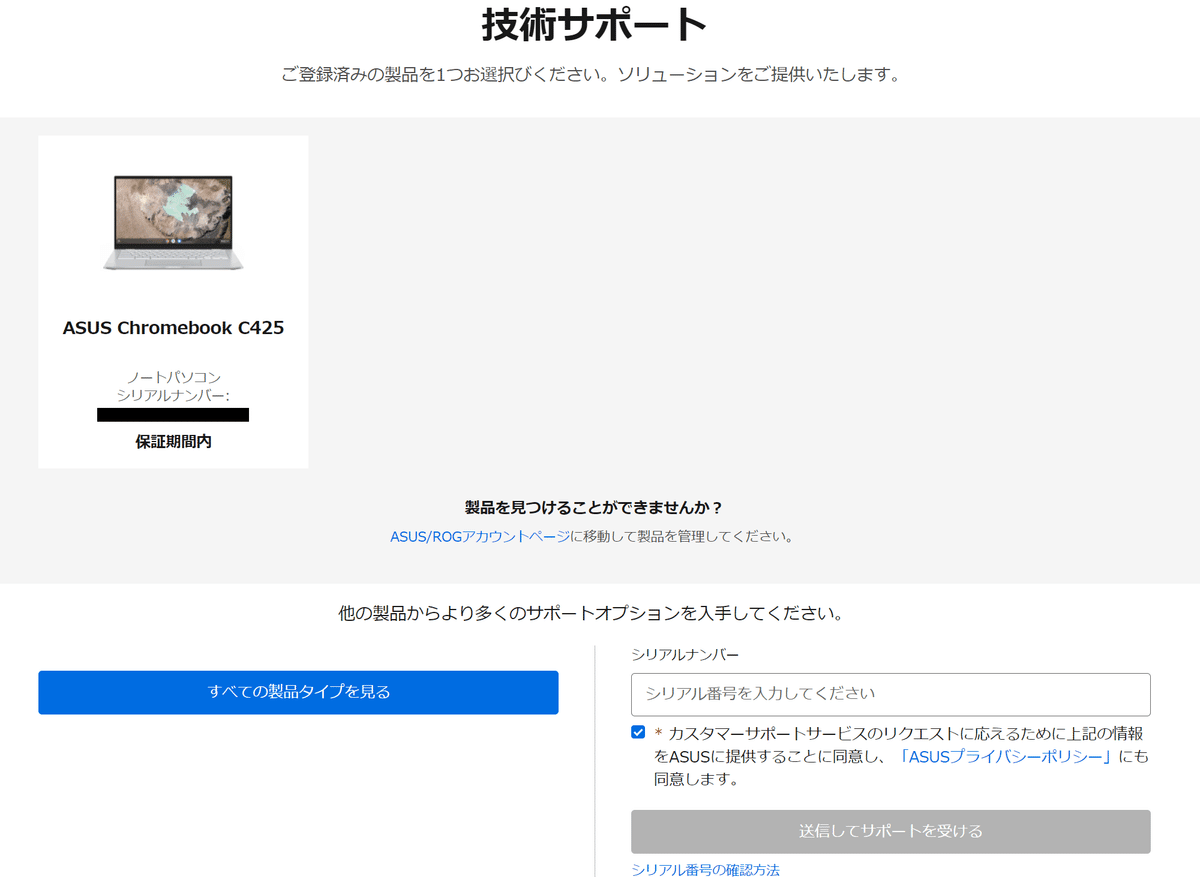Viewport: 1200px width, 877px height.
Task: Click the シリアルナンバー label above the input
Action: (685, 654)
